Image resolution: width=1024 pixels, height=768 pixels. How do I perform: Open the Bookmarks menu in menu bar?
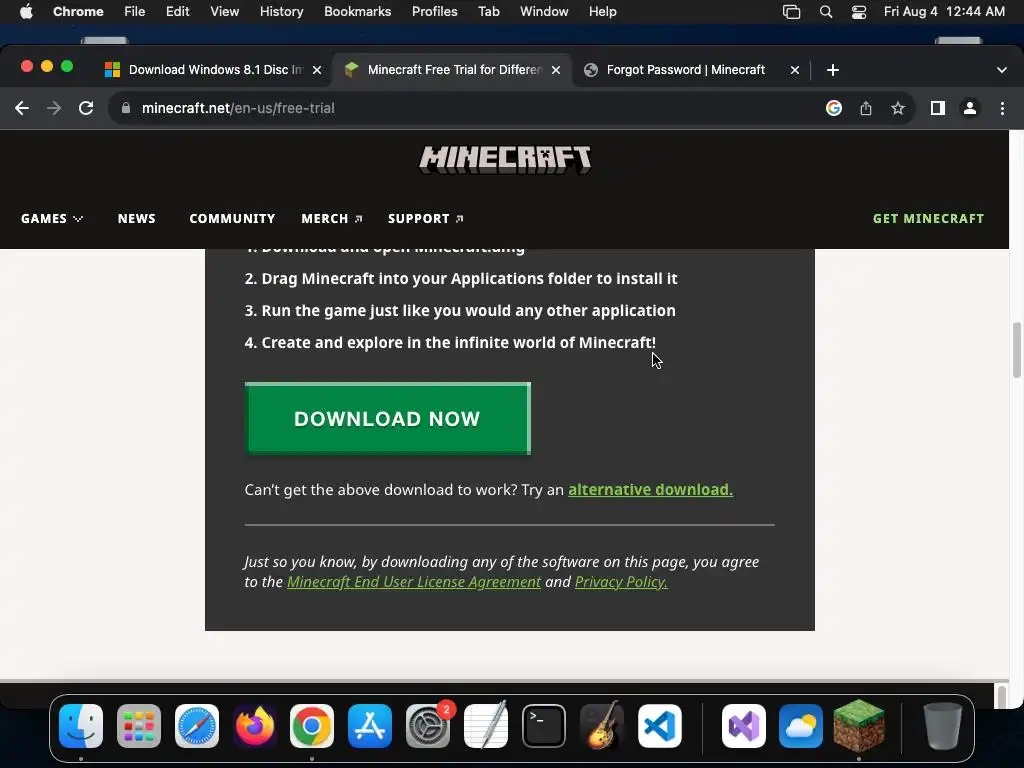[x=357, y=12]
